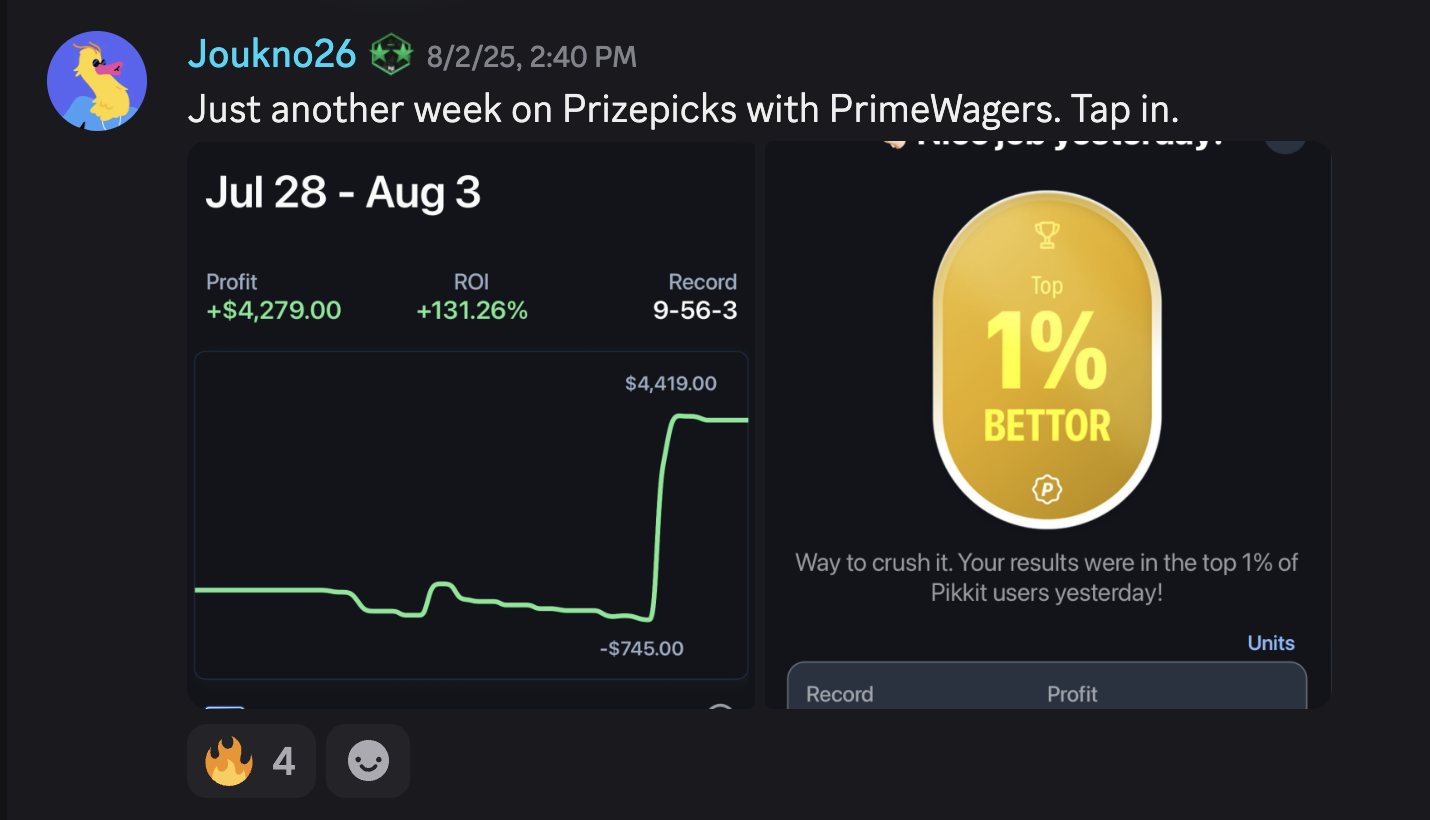
Task: Click the 8/2/25, 2:40 PM timestamp
Action: point(531,57)
